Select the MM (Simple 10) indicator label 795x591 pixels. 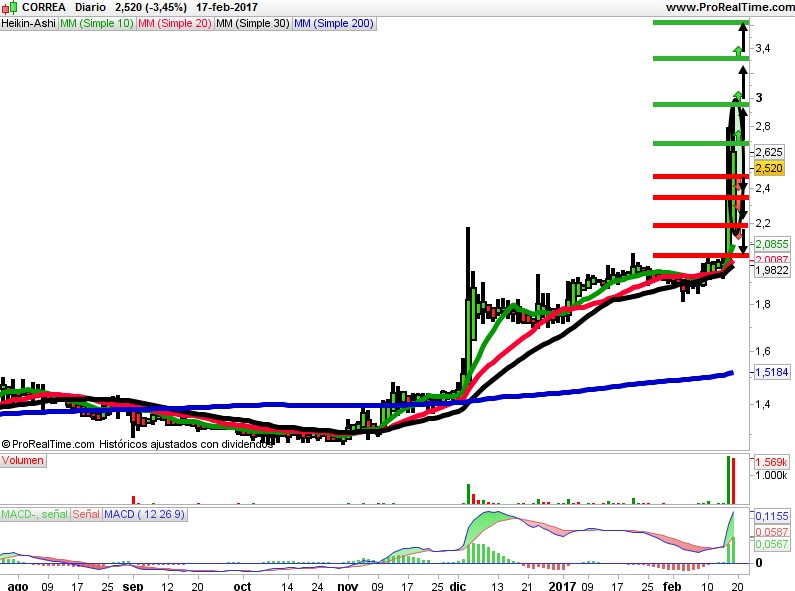(x=97, y=23)
